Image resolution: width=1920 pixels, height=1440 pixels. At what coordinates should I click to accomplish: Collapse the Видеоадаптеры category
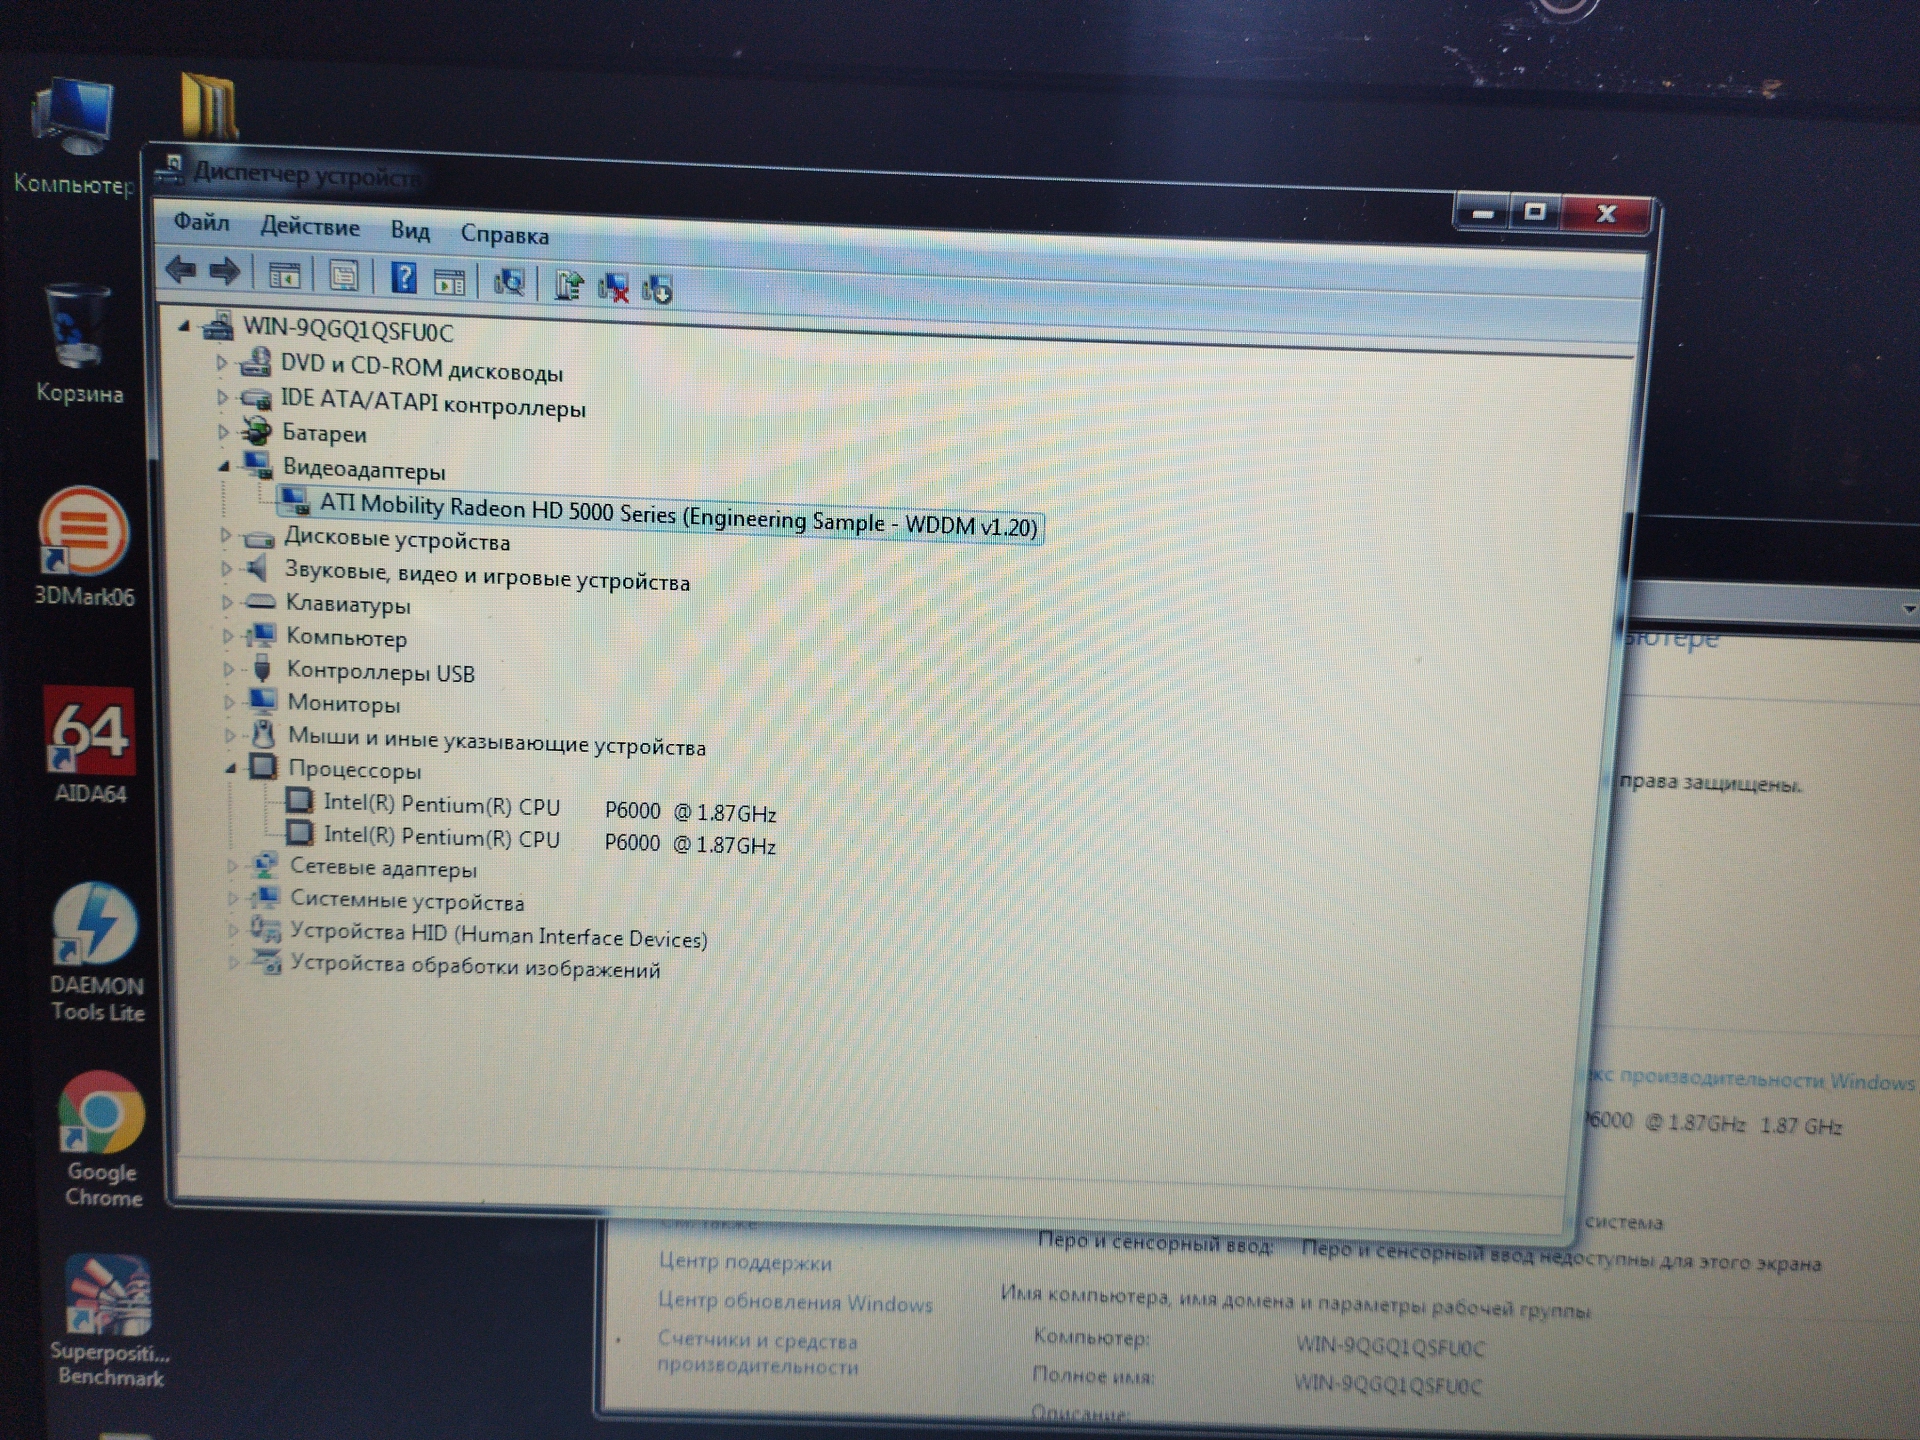(x=224, y=465)
